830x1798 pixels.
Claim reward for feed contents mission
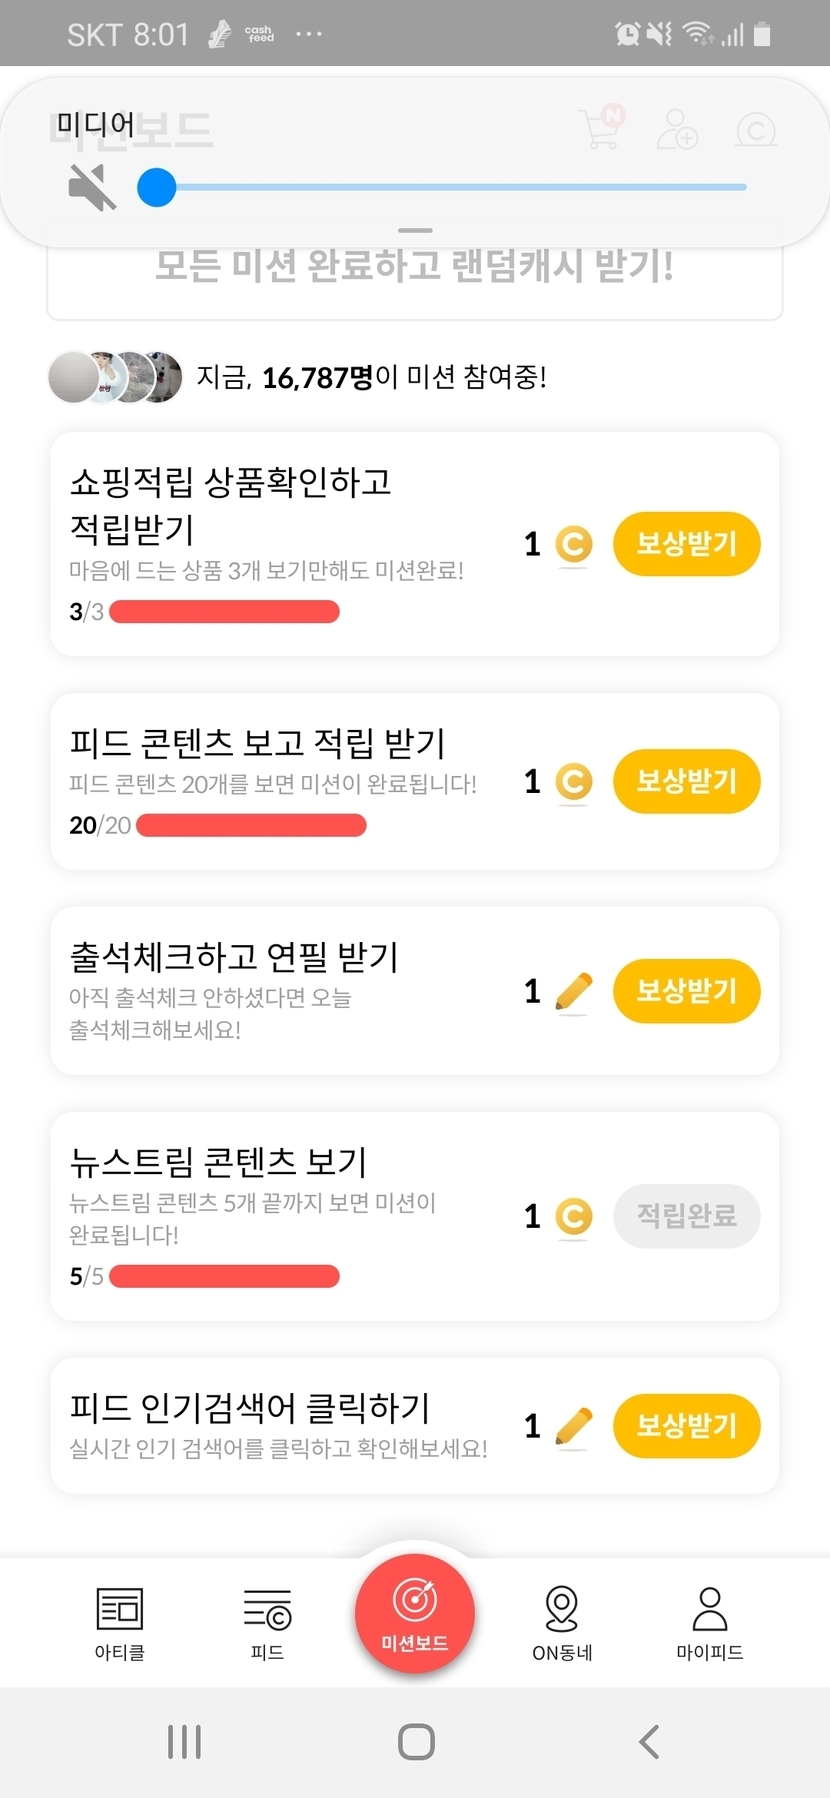coord(686,781)
